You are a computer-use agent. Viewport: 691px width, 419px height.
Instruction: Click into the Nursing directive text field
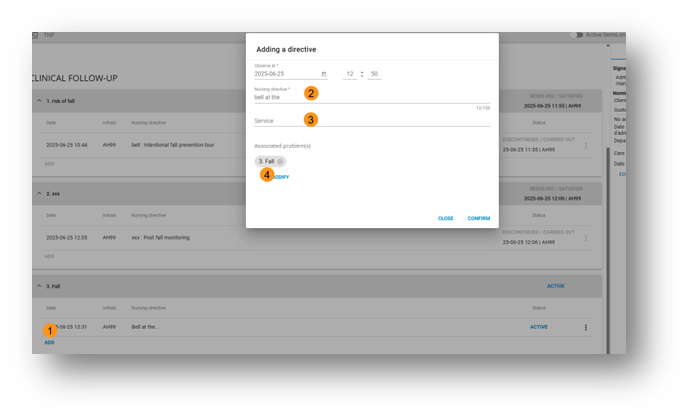(370, 97)
